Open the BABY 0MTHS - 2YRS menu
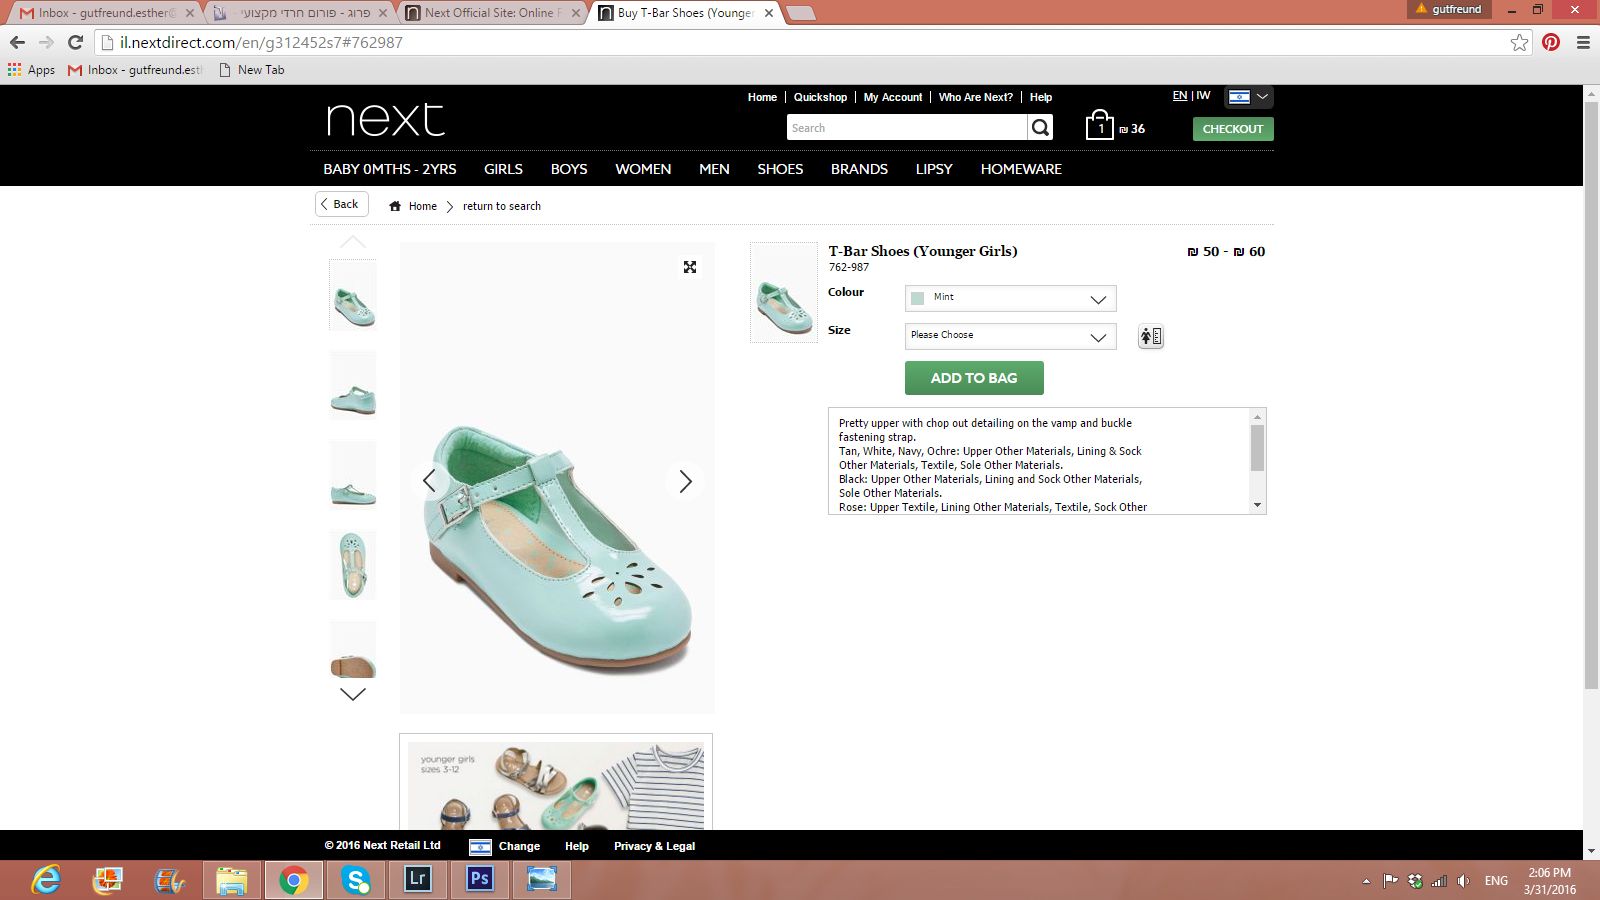Screen dimensions: 1600x900 tap(390, 169)
